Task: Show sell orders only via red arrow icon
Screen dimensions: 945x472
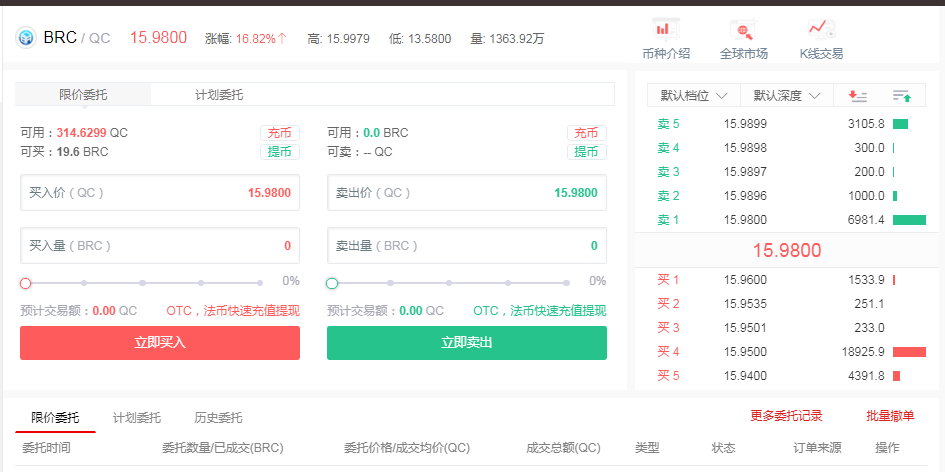Action: [856, 95]
